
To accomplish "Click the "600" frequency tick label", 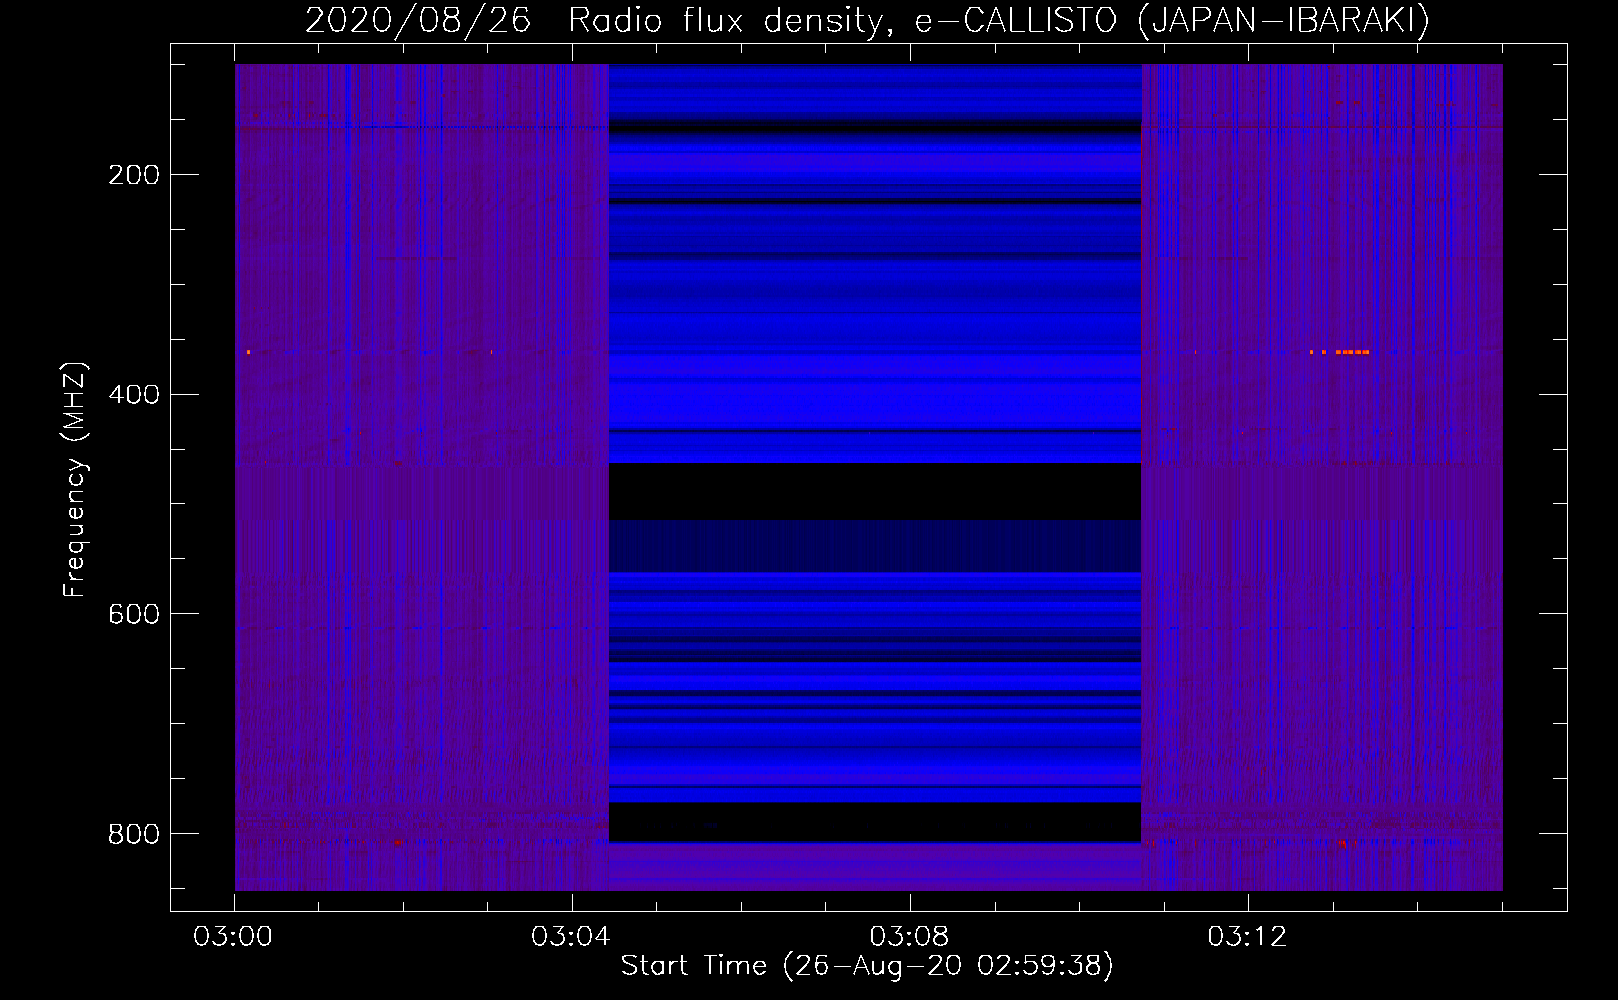I will click(134, 614).
